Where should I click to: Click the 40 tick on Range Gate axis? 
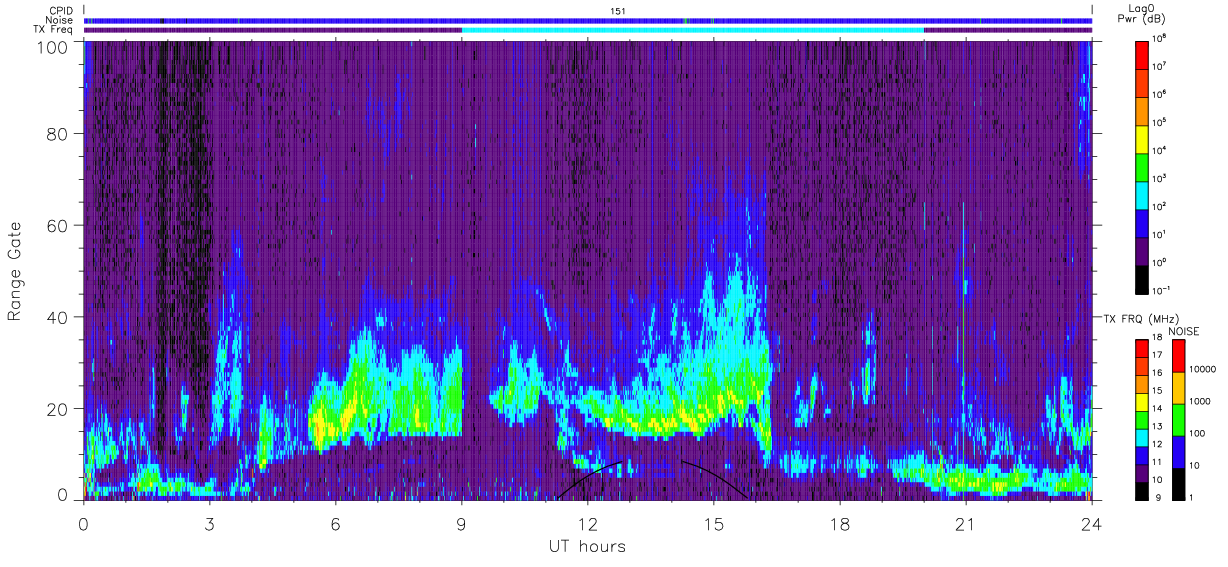coord(59,317)
